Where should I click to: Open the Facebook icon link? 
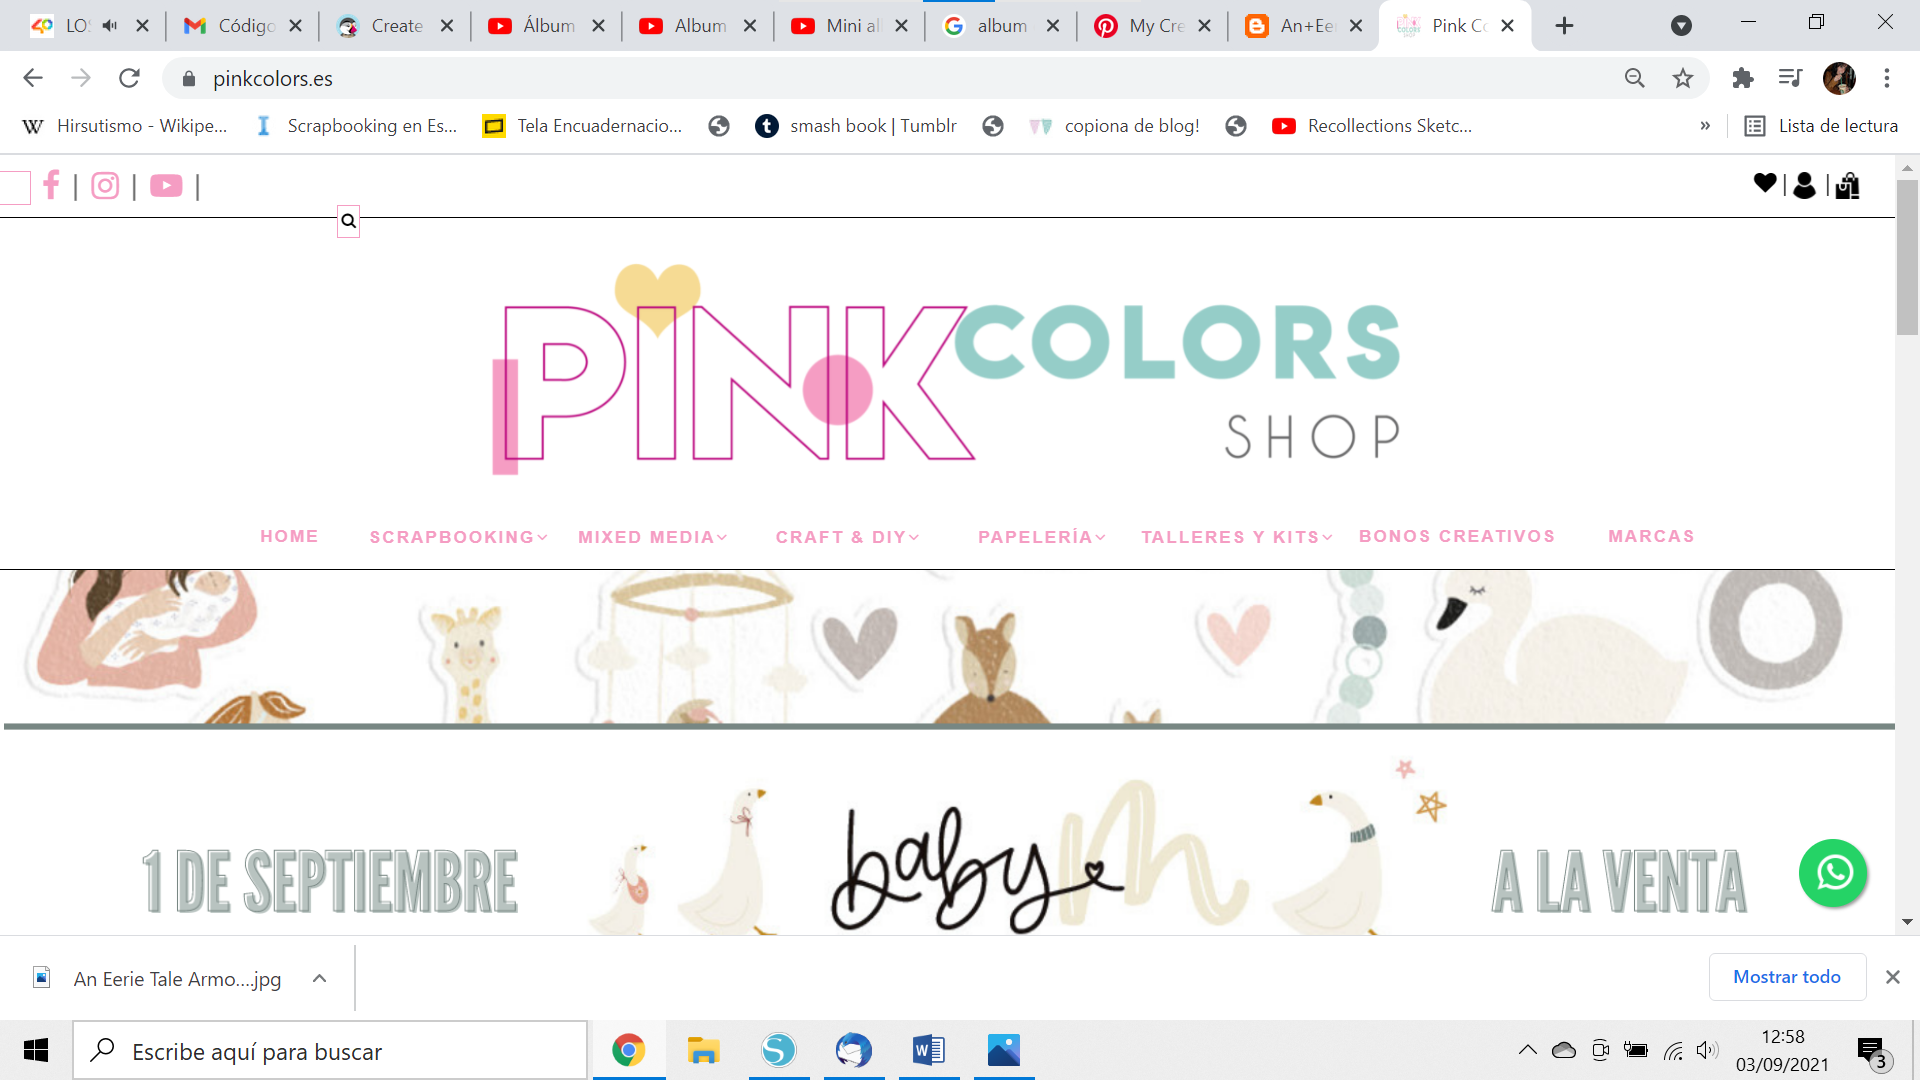(51, 185)
